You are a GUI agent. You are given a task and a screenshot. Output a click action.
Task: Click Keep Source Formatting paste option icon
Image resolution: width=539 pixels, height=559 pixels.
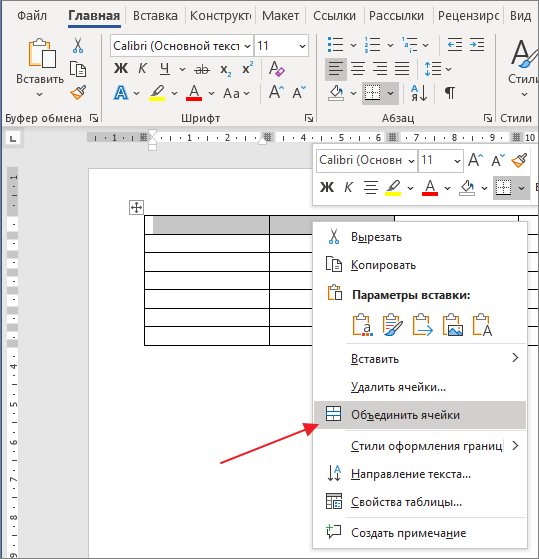[362, 325]
